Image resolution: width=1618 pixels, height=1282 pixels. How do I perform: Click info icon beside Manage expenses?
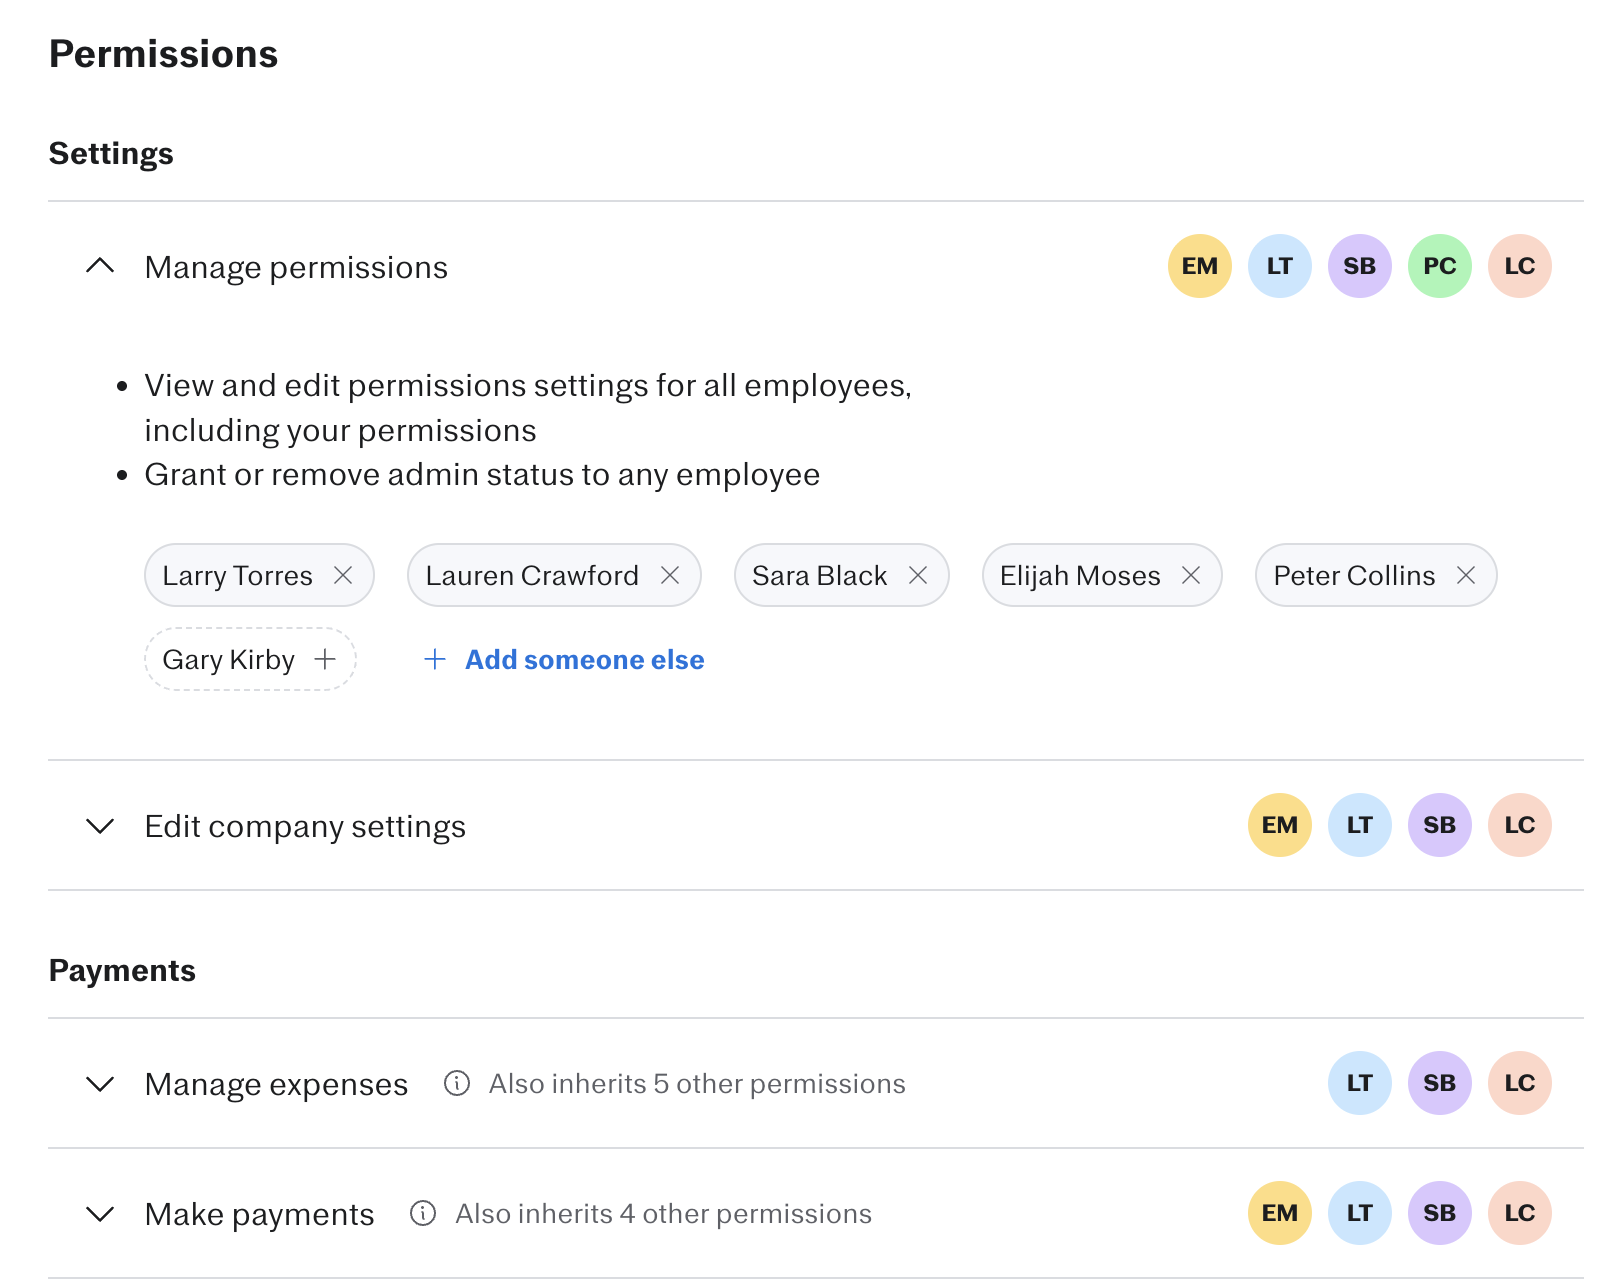click(457, 1083)
